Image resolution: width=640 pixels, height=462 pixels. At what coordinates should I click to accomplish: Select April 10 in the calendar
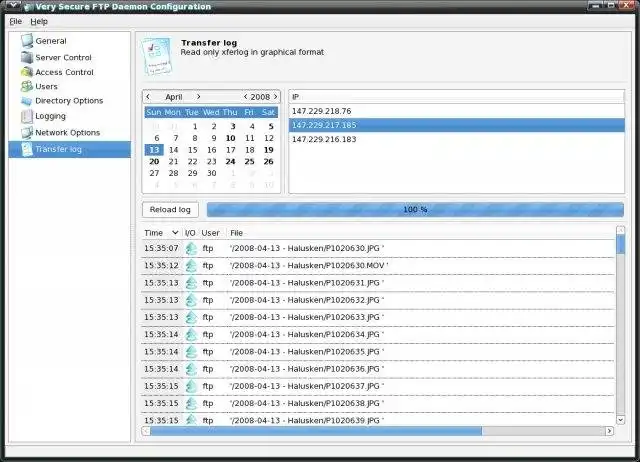pos(231,138)
